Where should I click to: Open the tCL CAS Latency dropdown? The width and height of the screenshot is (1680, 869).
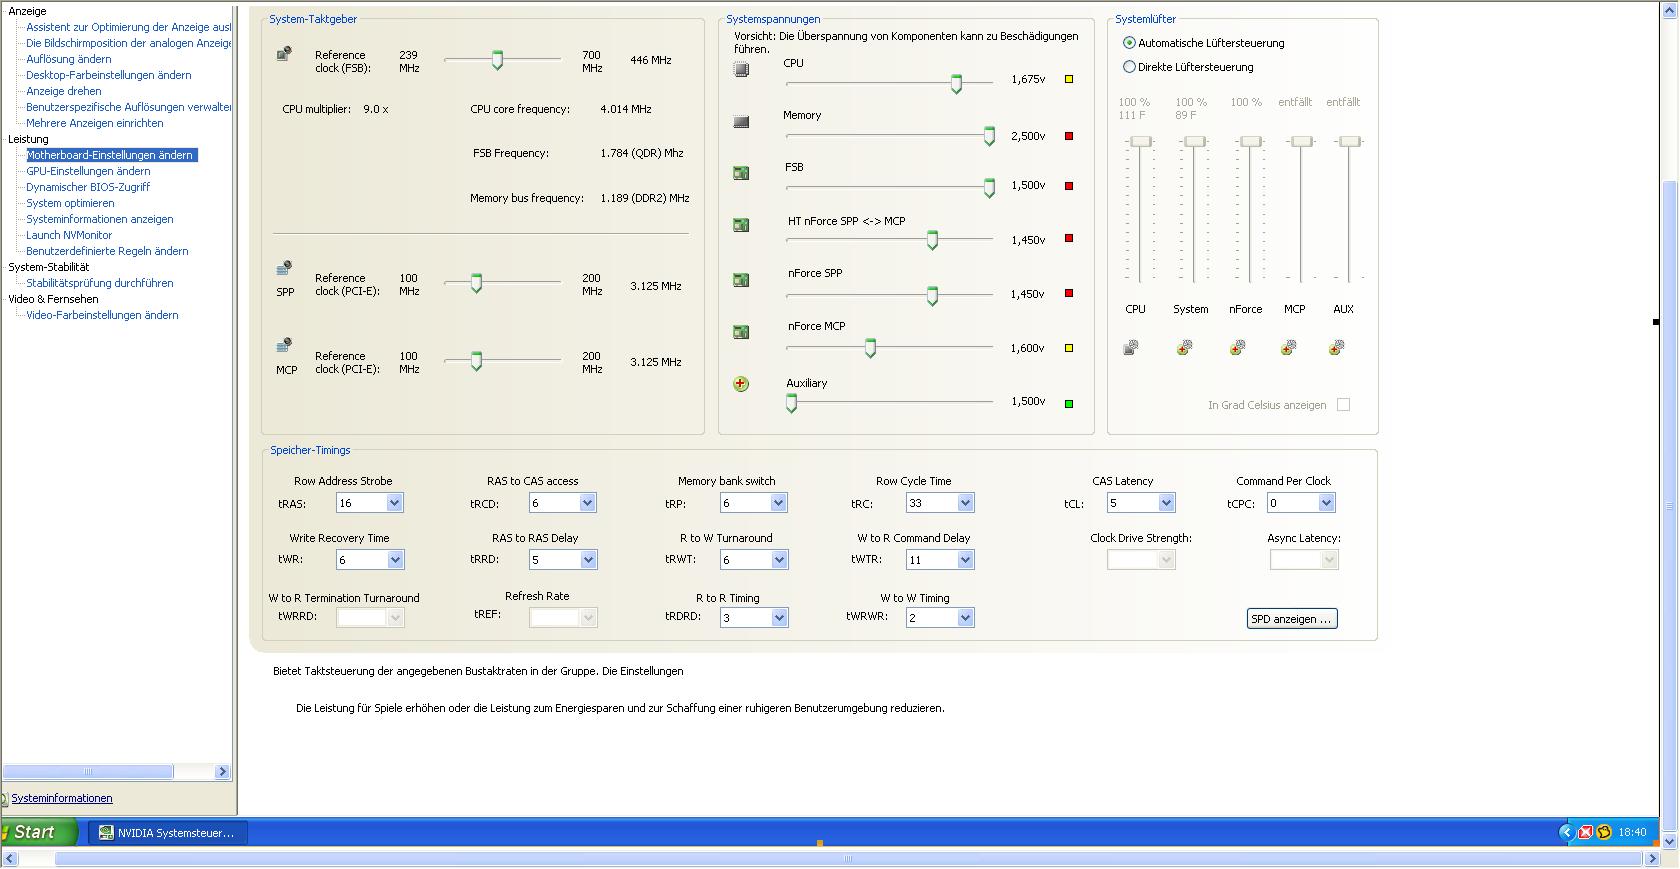[x=1166, y=503]
